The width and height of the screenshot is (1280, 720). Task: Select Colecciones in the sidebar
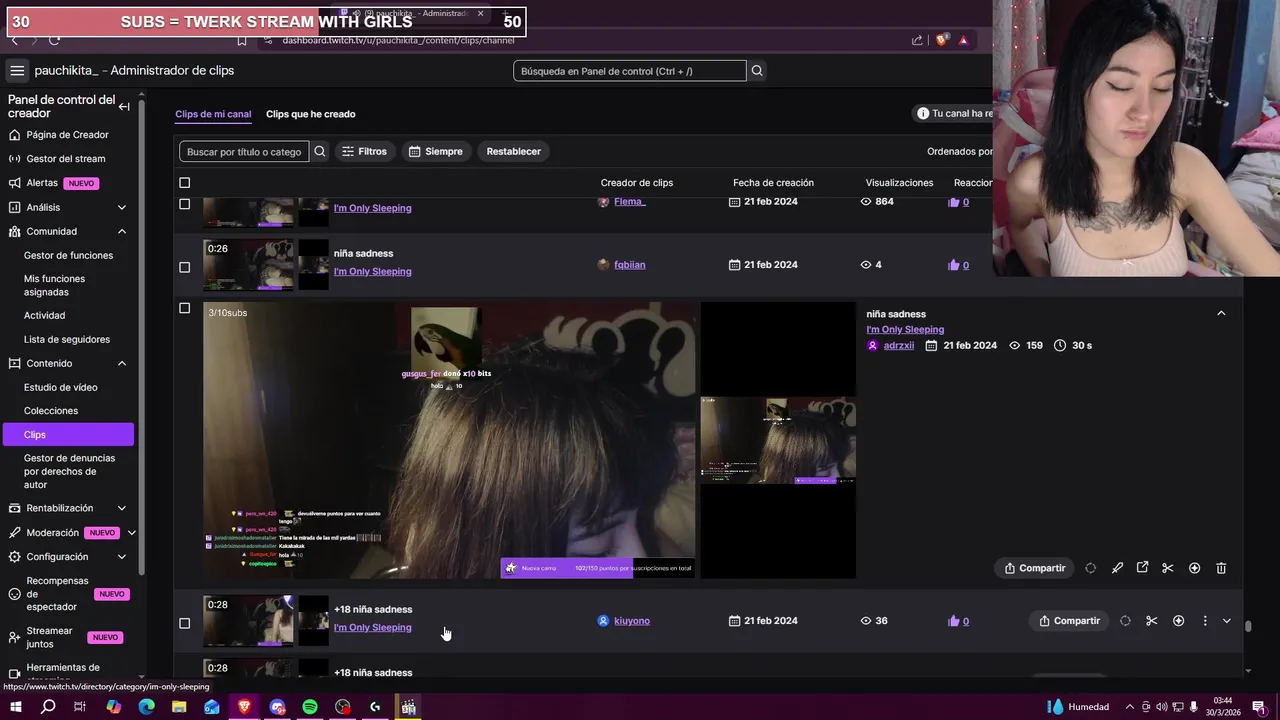pos(51,411)
